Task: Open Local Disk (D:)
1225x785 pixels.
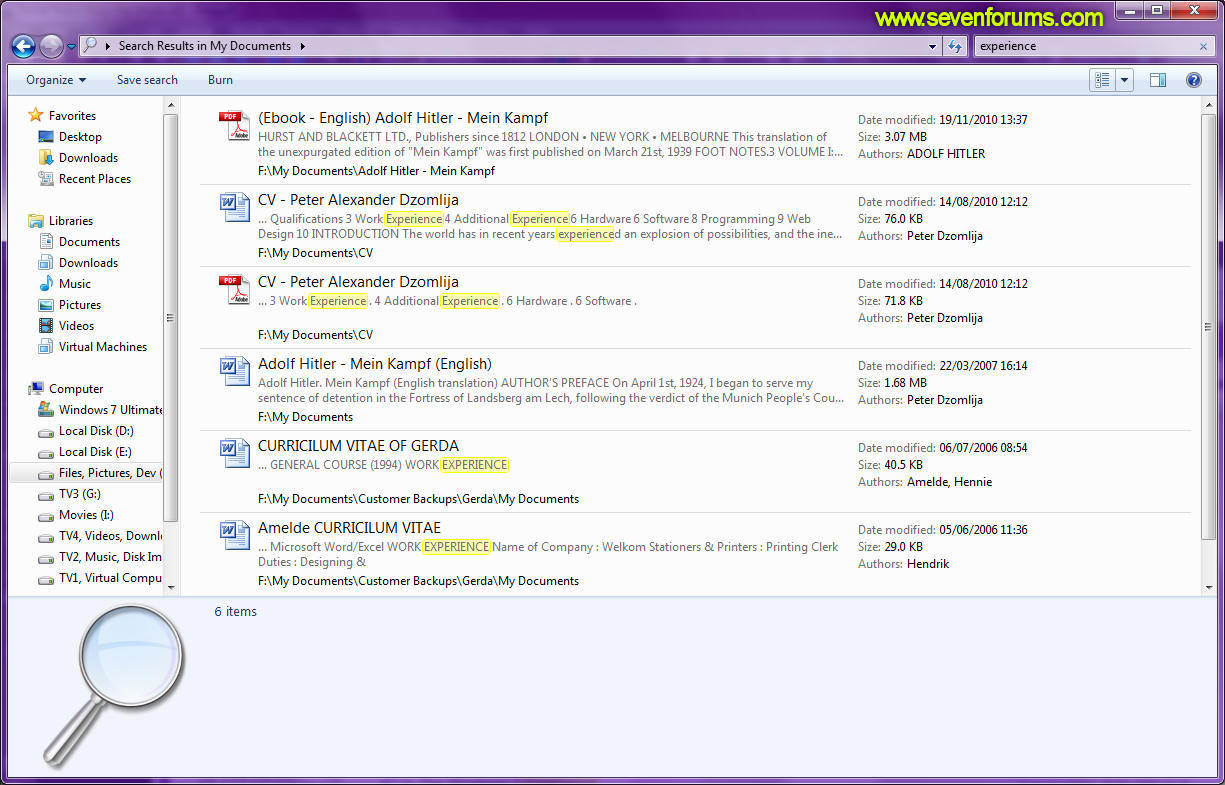Action: pos(96,431)
